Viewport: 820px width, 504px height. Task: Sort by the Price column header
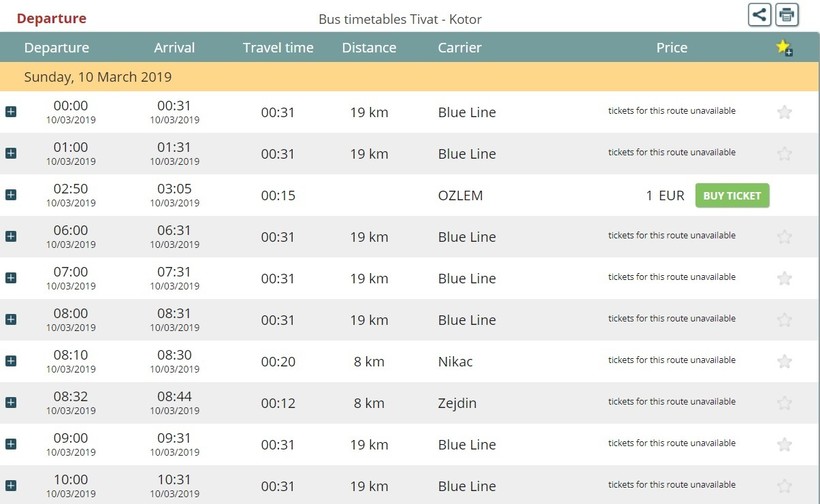671,48
